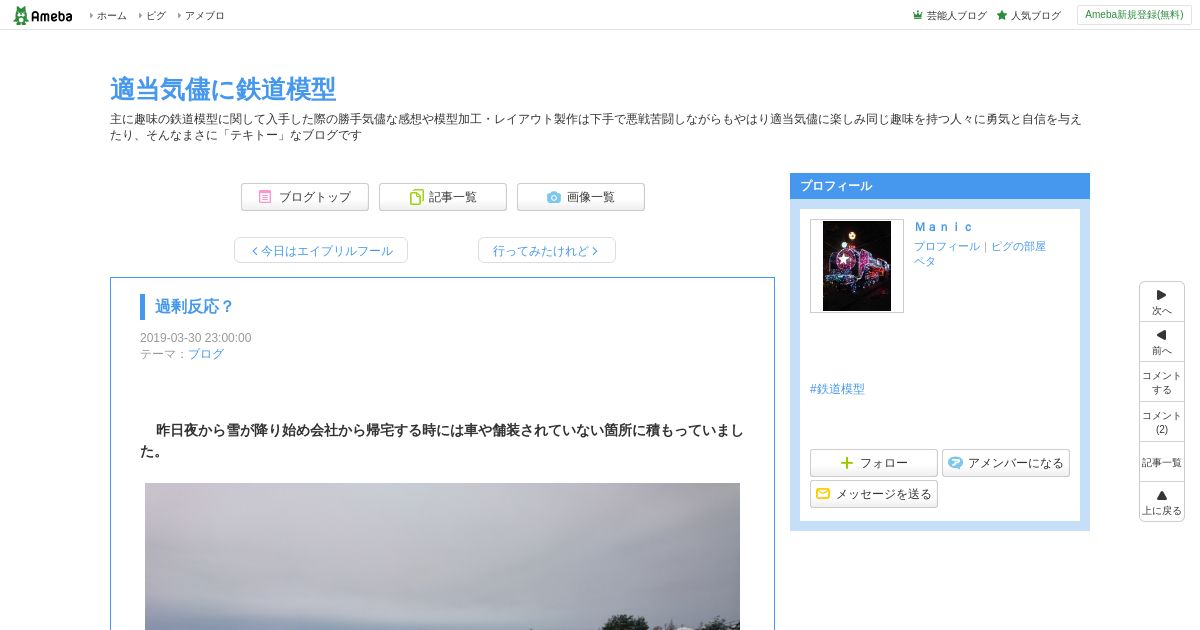Open article title 過剰反応？
Image resolution: width=1200 pixels, height=630 pixels.
point(194,306)
